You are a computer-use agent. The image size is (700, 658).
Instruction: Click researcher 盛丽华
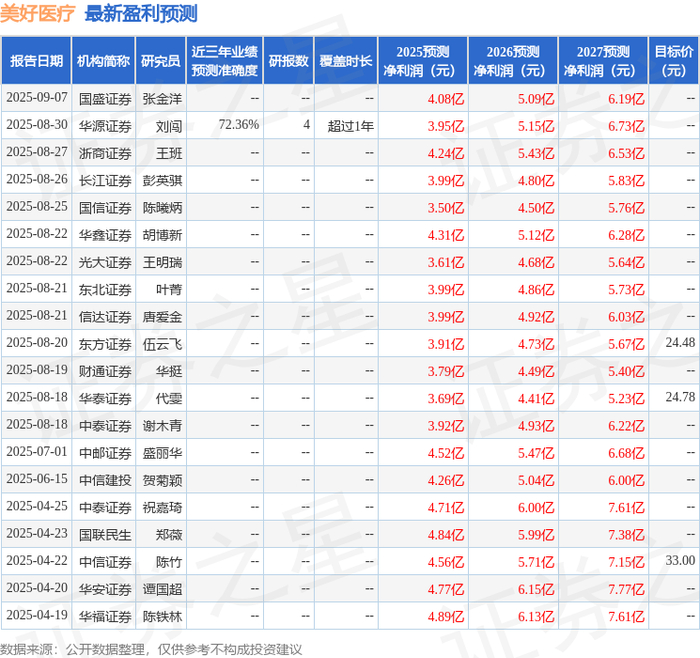162,453
